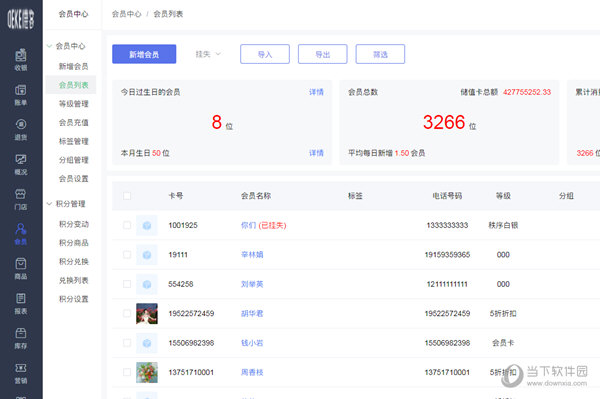The image size is (600, 399).
Task: Click the 导出 export button
Action: point(323,54)
